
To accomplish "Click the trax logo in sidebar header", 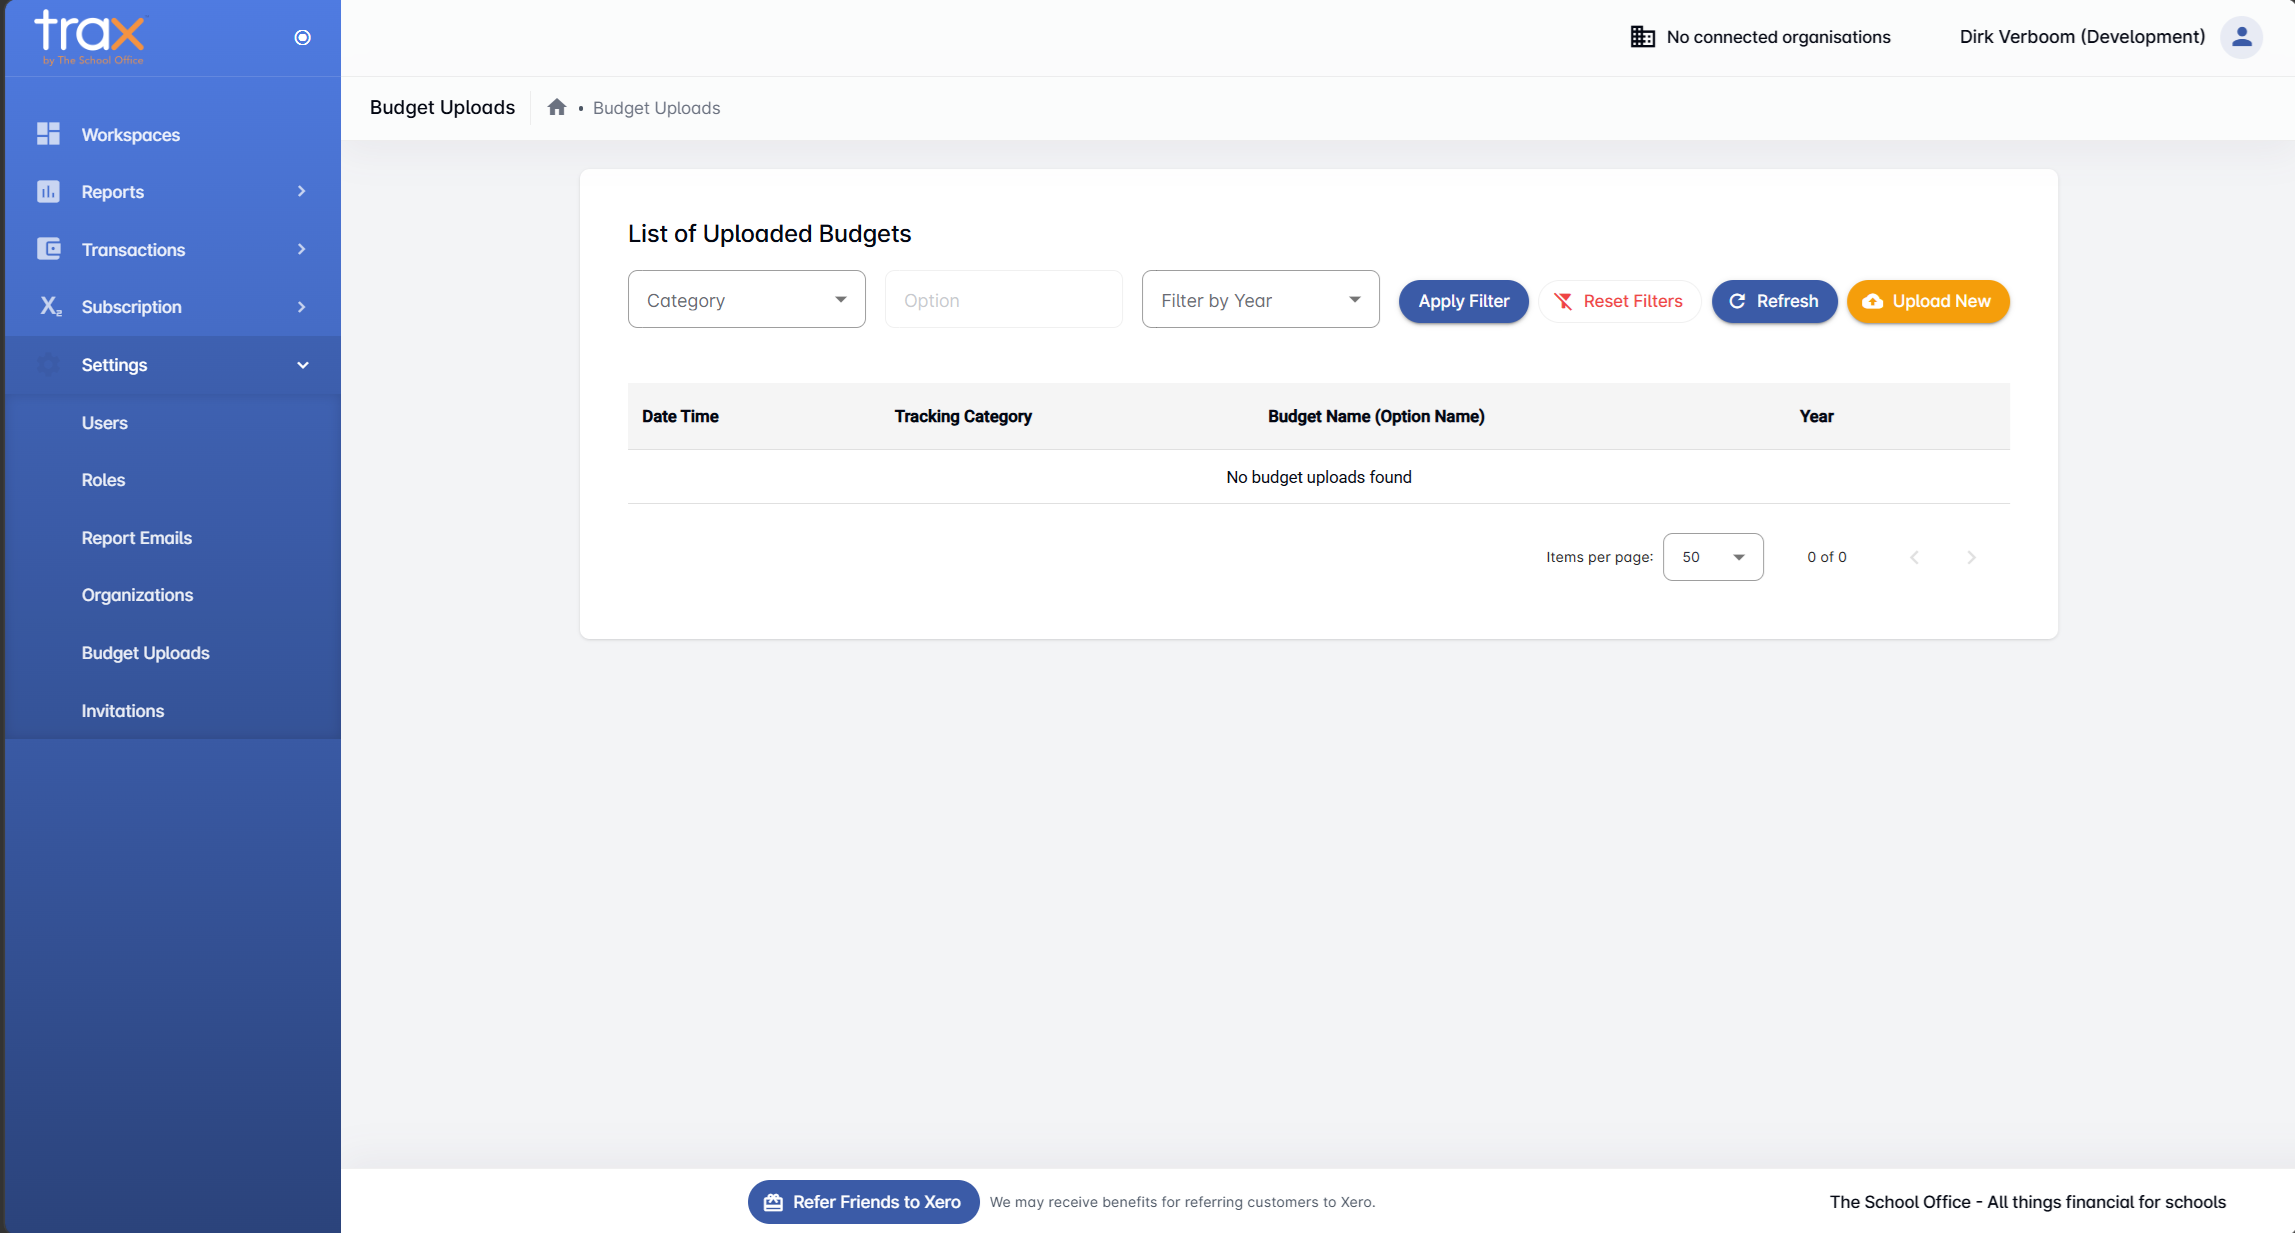I will tap(90, 38).
